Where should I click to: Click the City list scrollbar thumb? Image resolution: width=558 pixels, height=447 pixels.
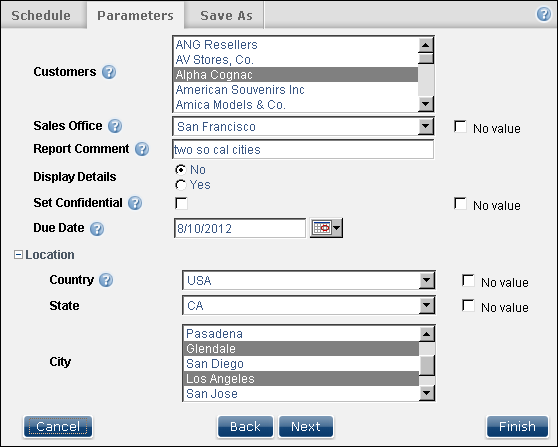[427, 365]
